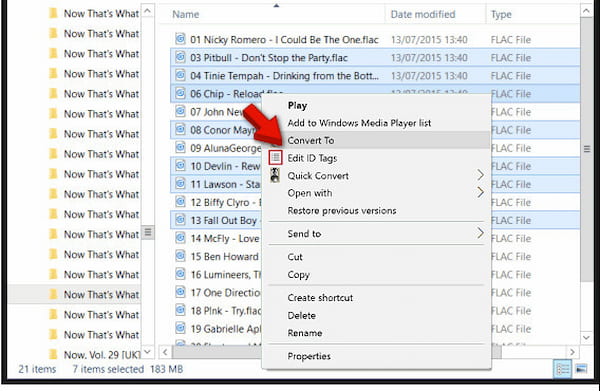600x391 pixels.
Task: Select file 03 Pitbull - Don't Stop the Party.flac
Action: (269, 58)
